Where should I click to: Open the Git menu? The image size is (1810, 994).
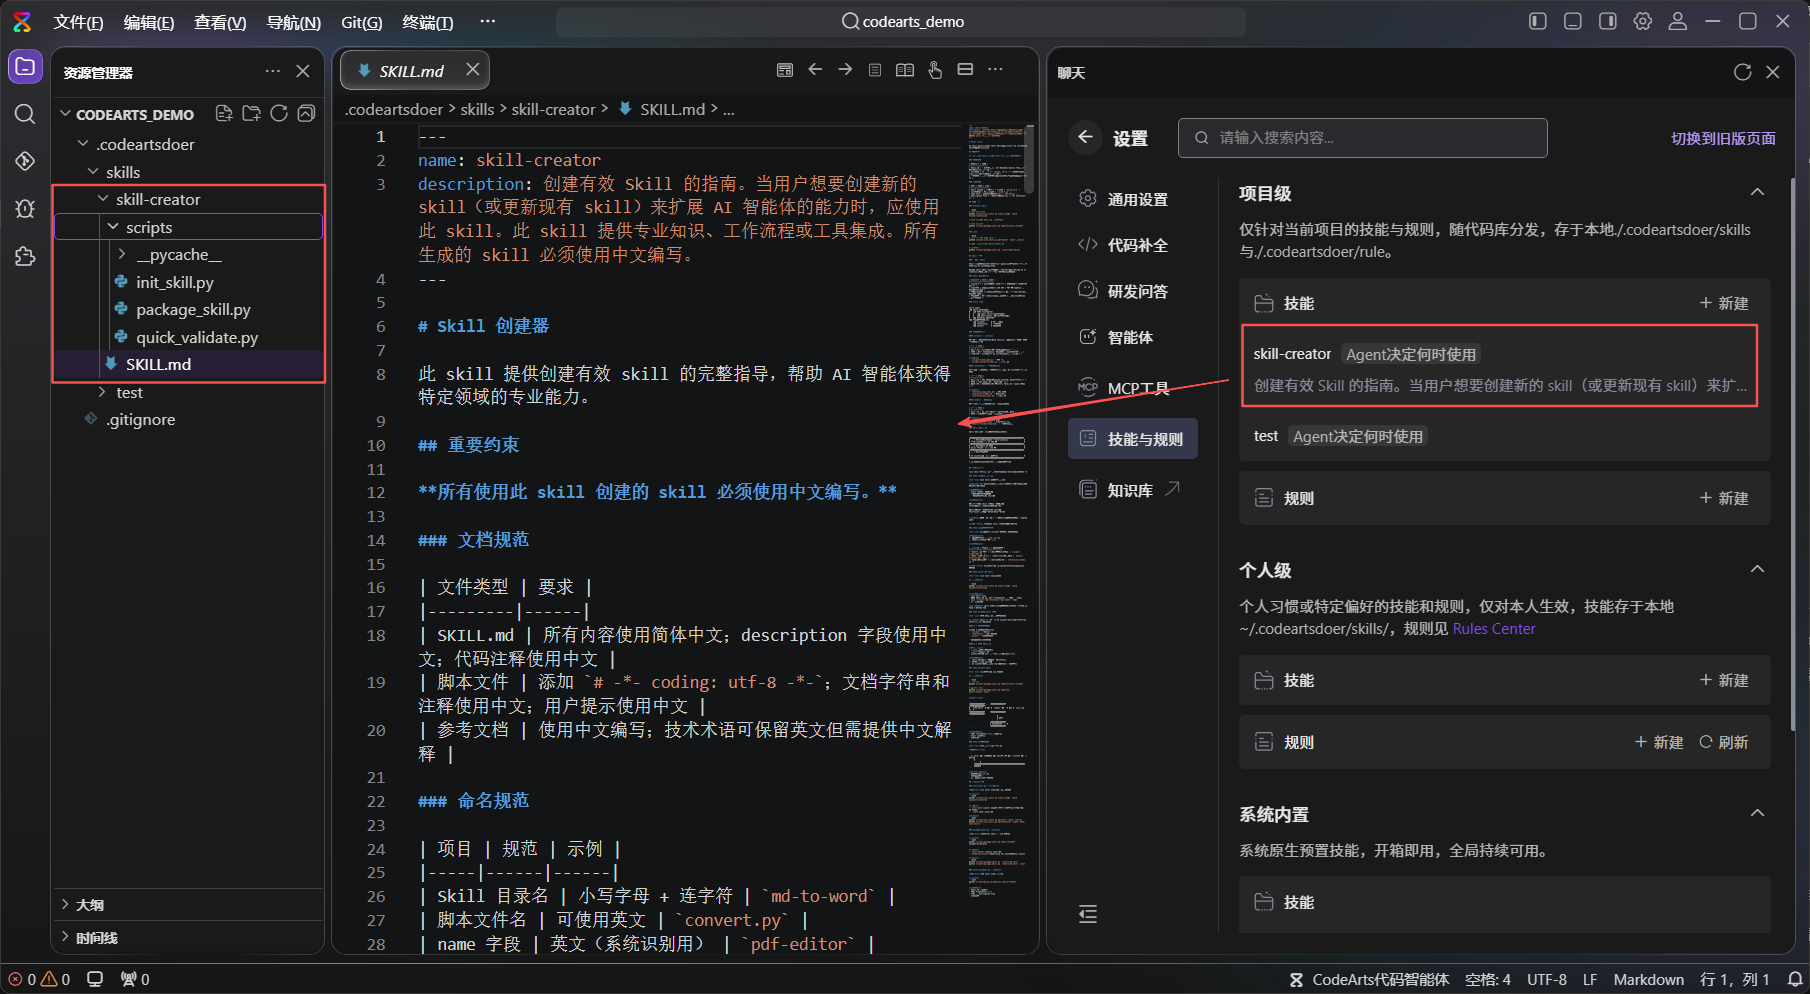[x=361, y=22]
